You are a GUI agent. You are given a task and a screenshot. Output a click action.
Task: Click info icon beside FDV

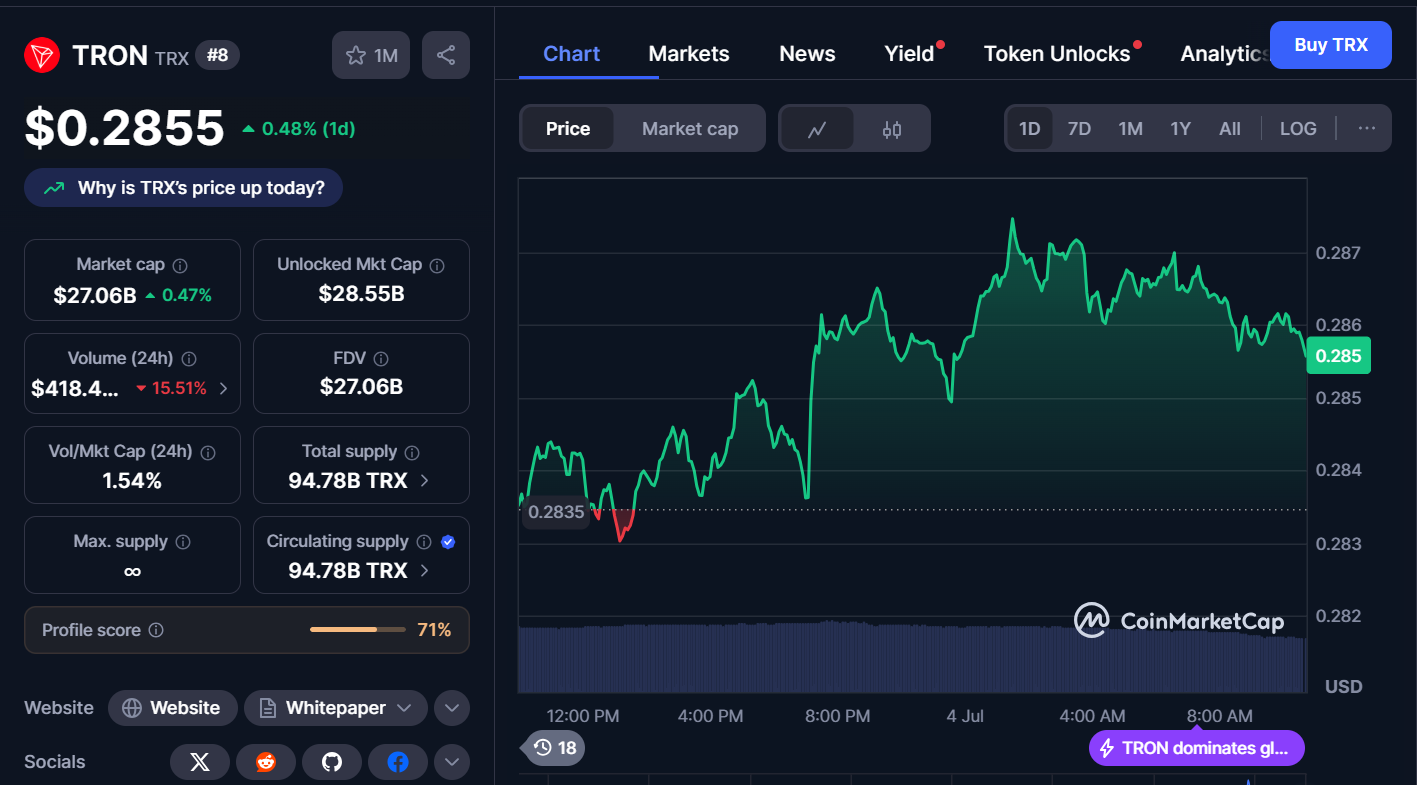click(x=380, y=358)
